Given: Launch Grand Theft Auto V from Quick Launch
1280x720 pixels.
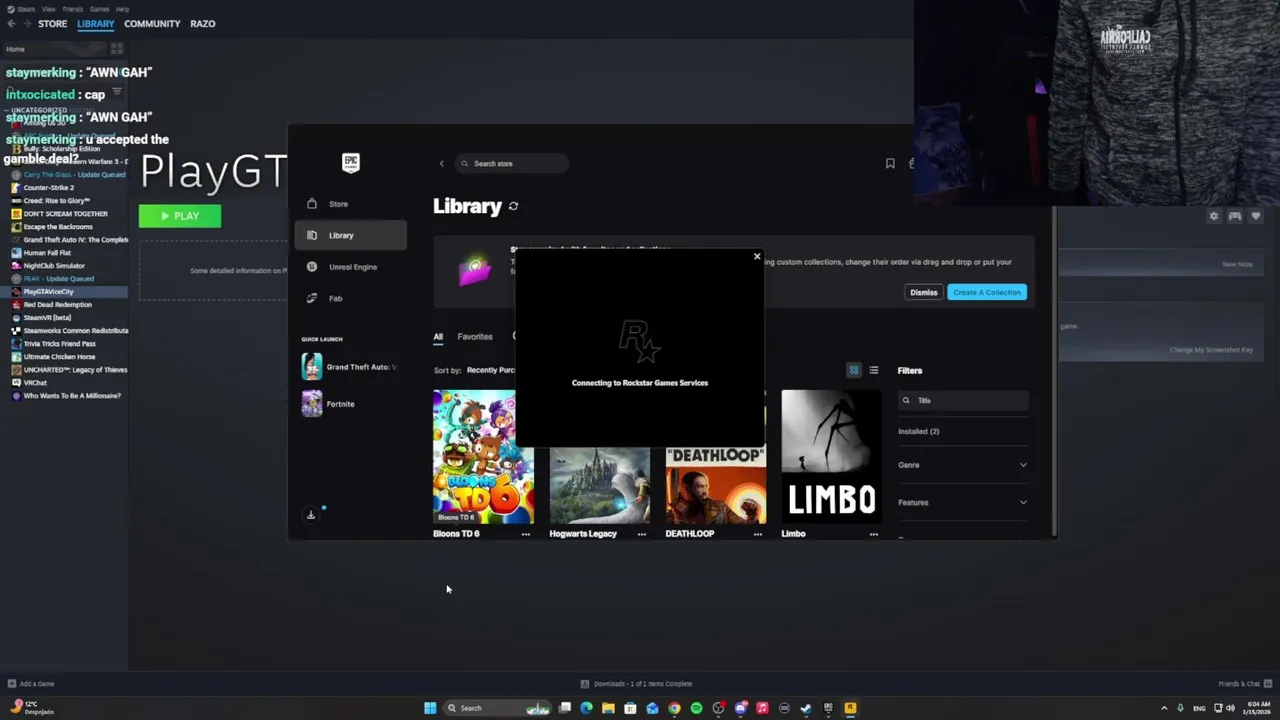Looking at the screenshot, I should 350,367.
